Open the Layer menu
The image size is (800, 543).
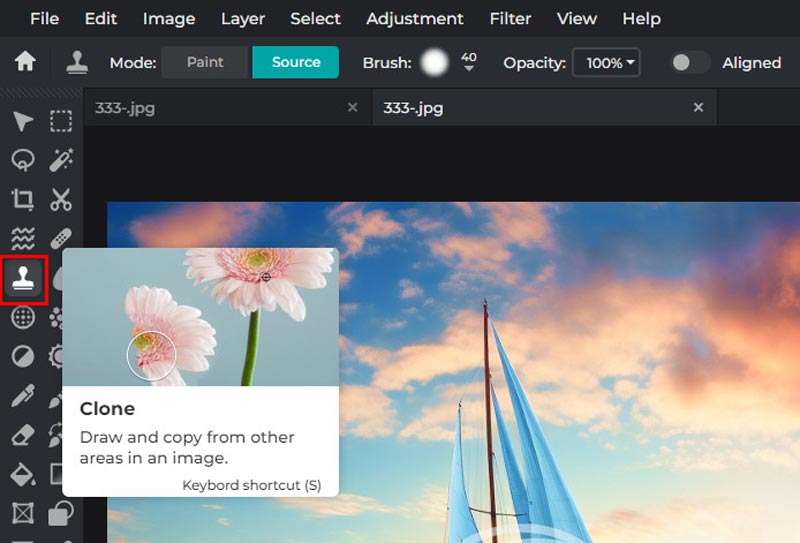[x=243, y=19]
